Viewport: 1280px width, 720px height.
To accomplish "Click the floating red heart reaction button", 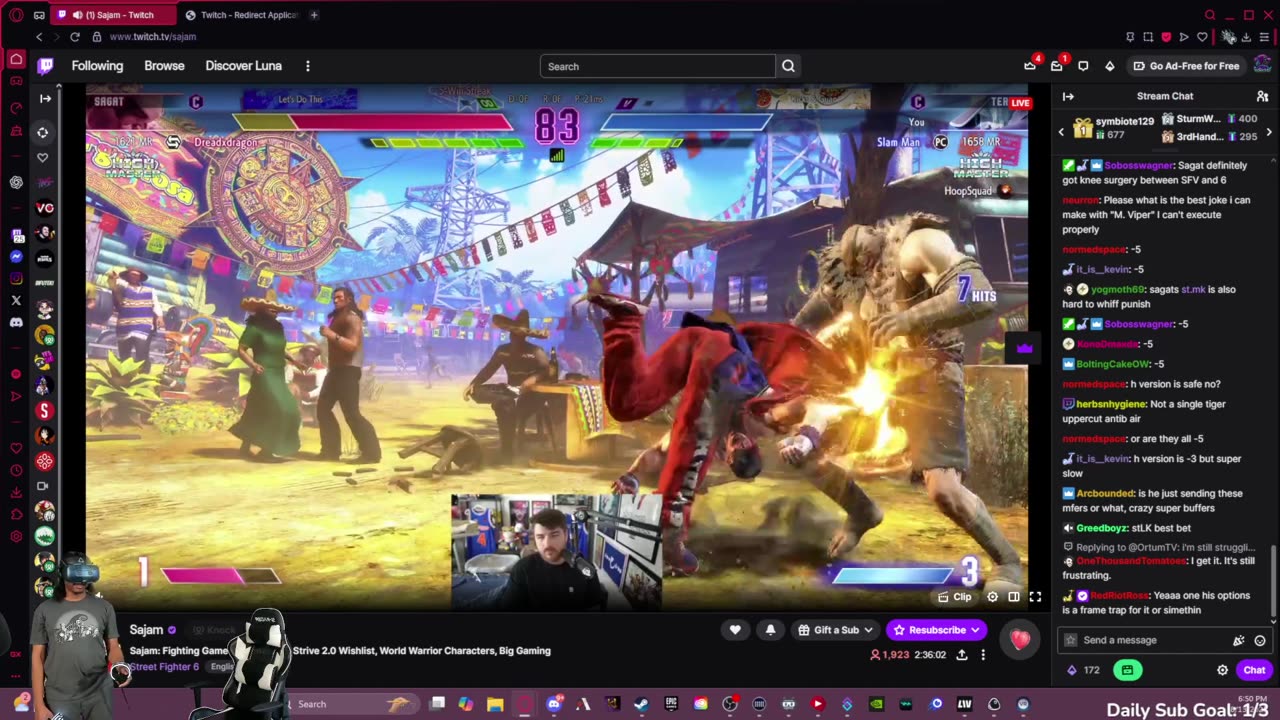I will [x=1020, y=640].
